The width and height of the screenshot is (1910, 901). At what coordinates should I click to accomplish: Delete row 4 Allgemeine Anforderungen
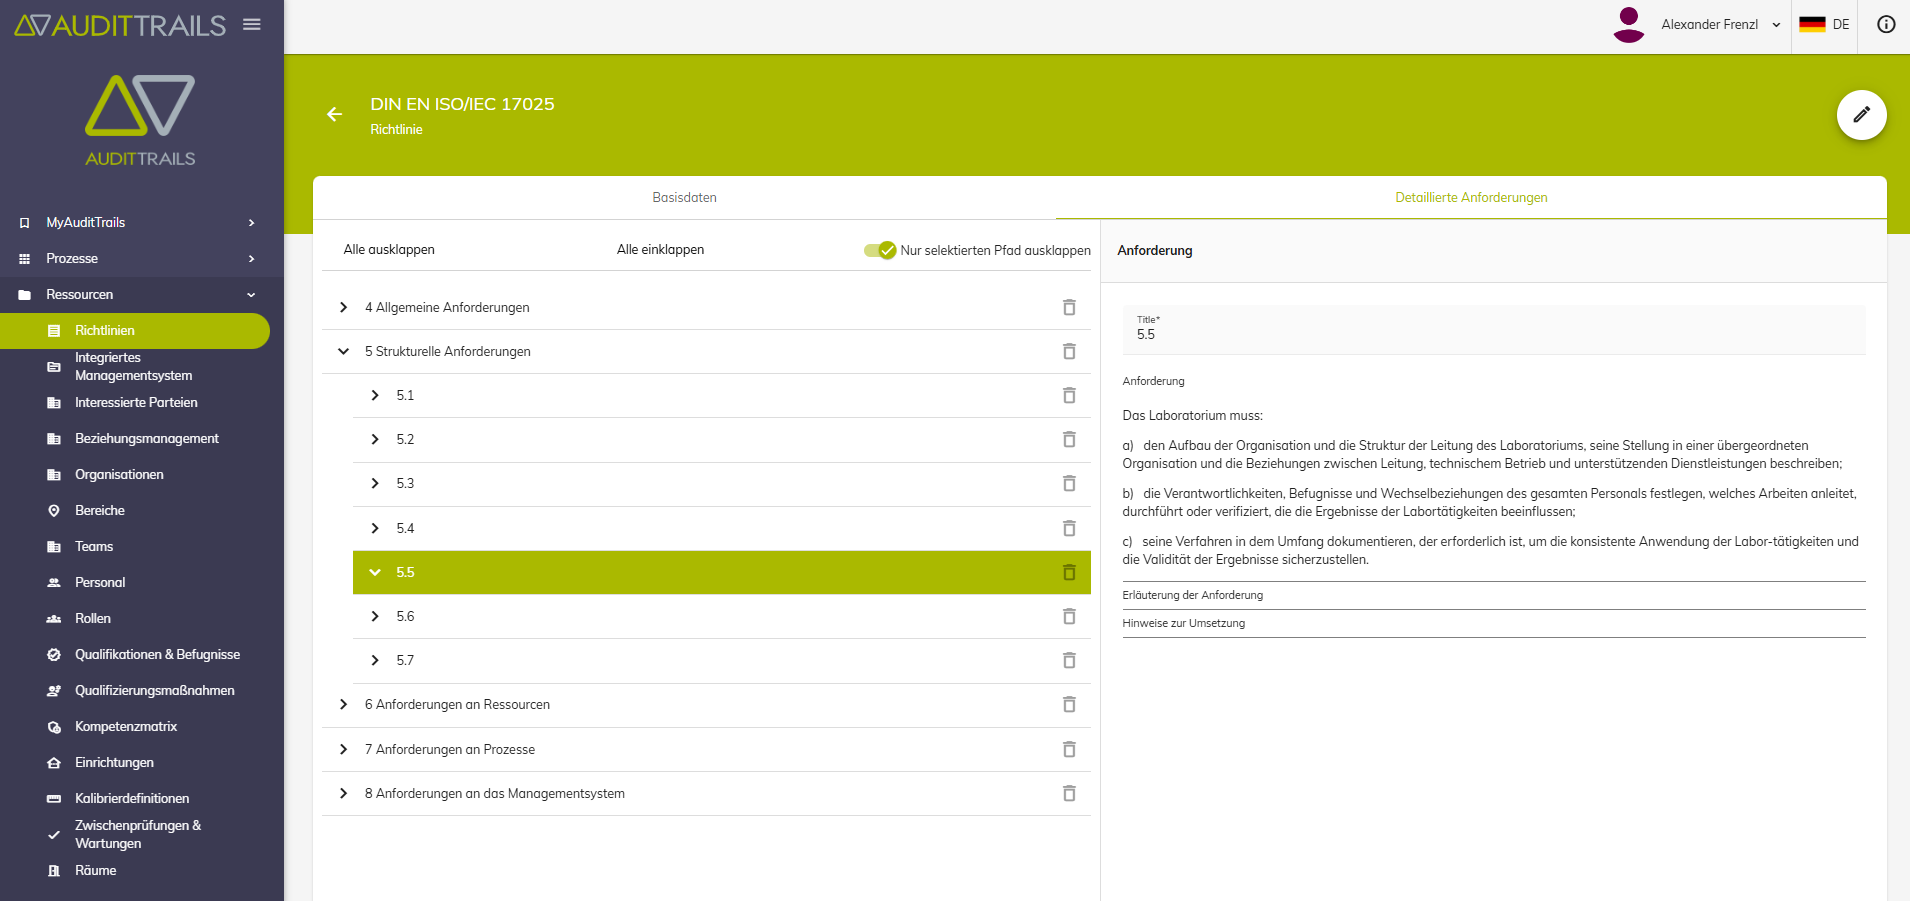(x=1069, y=307)
